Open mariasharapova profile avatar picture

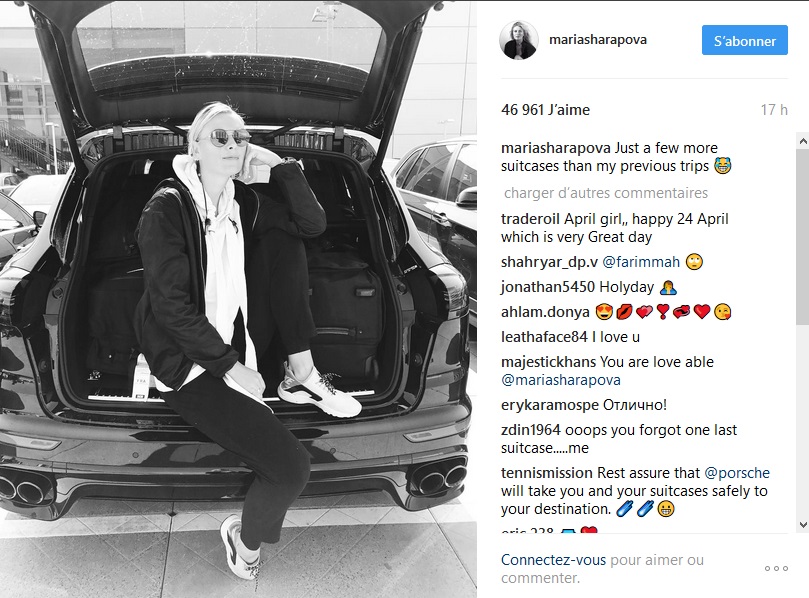point(519,40)
